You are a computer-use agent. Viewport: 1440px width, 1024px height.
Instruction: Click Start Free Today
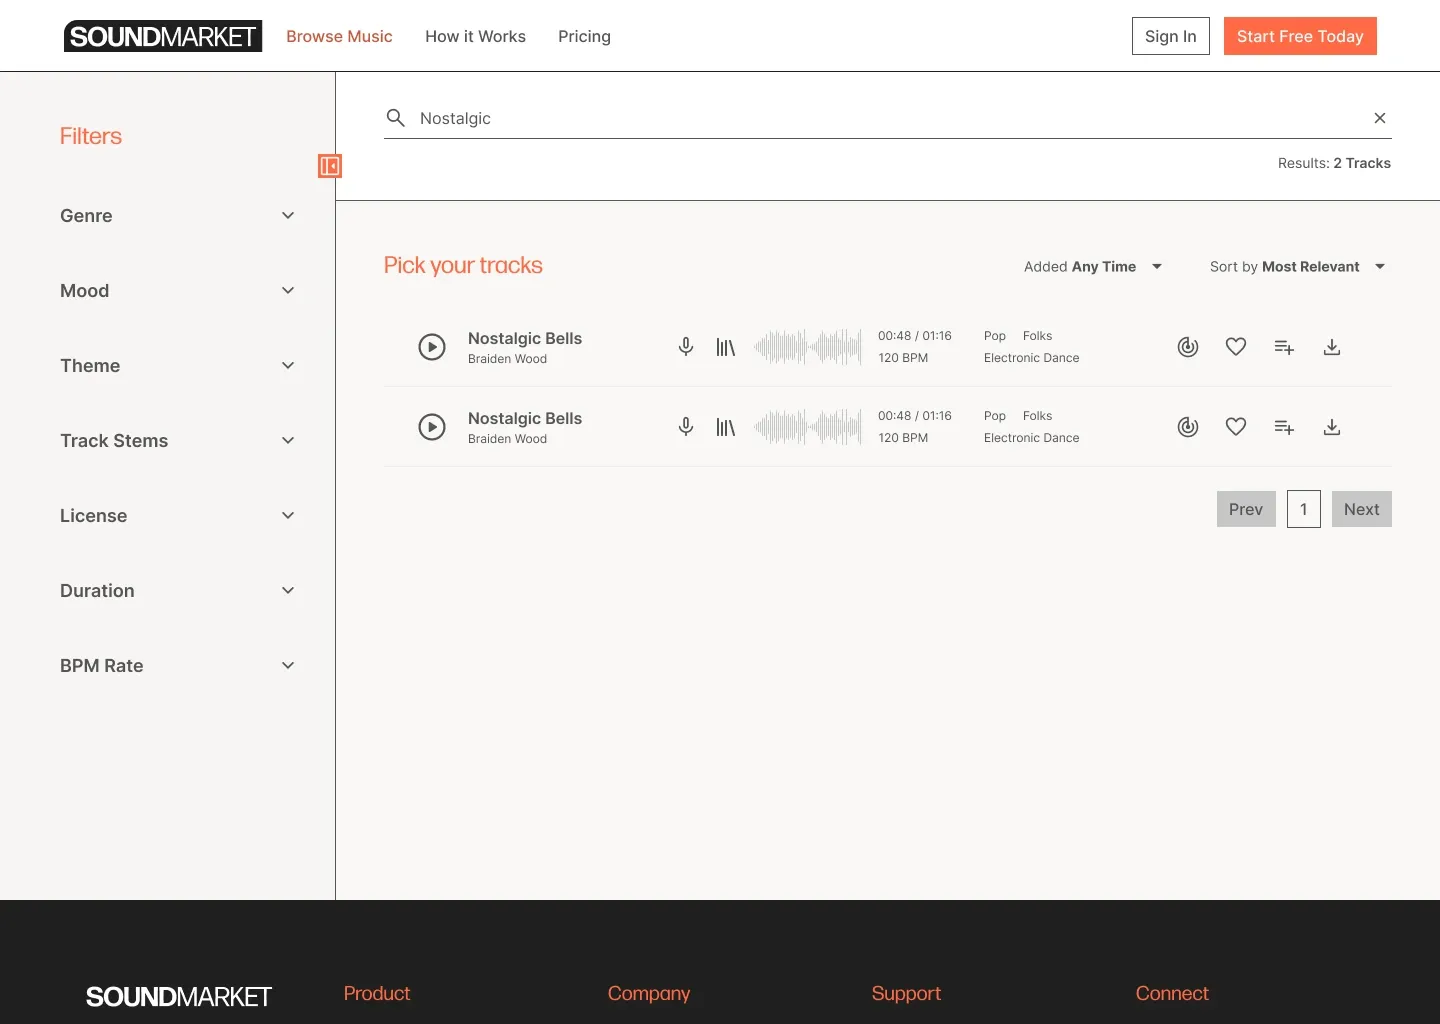pyautogui.click(x=1300, y=36)
